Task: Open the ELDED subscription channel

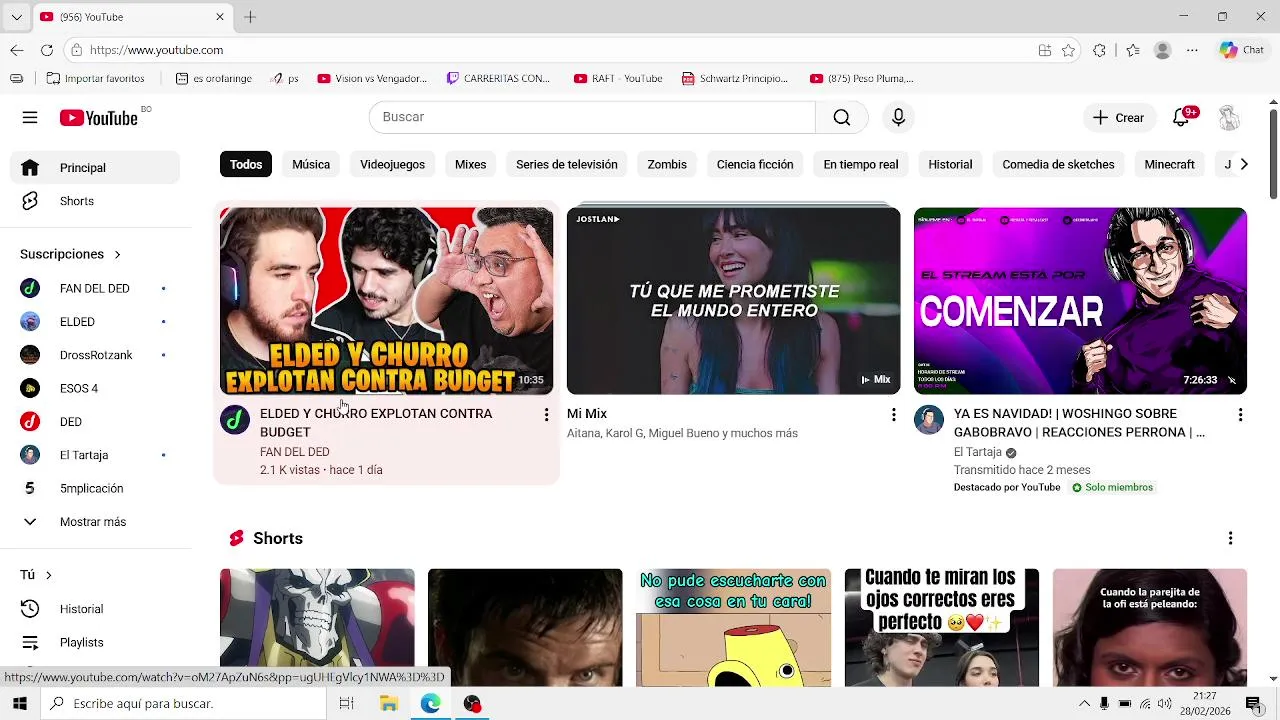Action: pyautogui.click(x=95, y=322)
